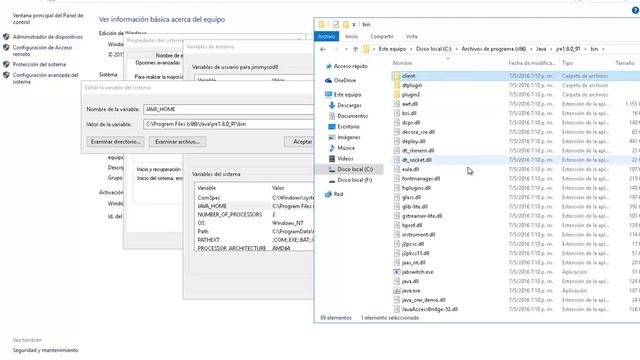Click jre1.8.0_91 breadcrumb segment
The height and width of the screenshot is (360, 640).
tap(568, 49)
